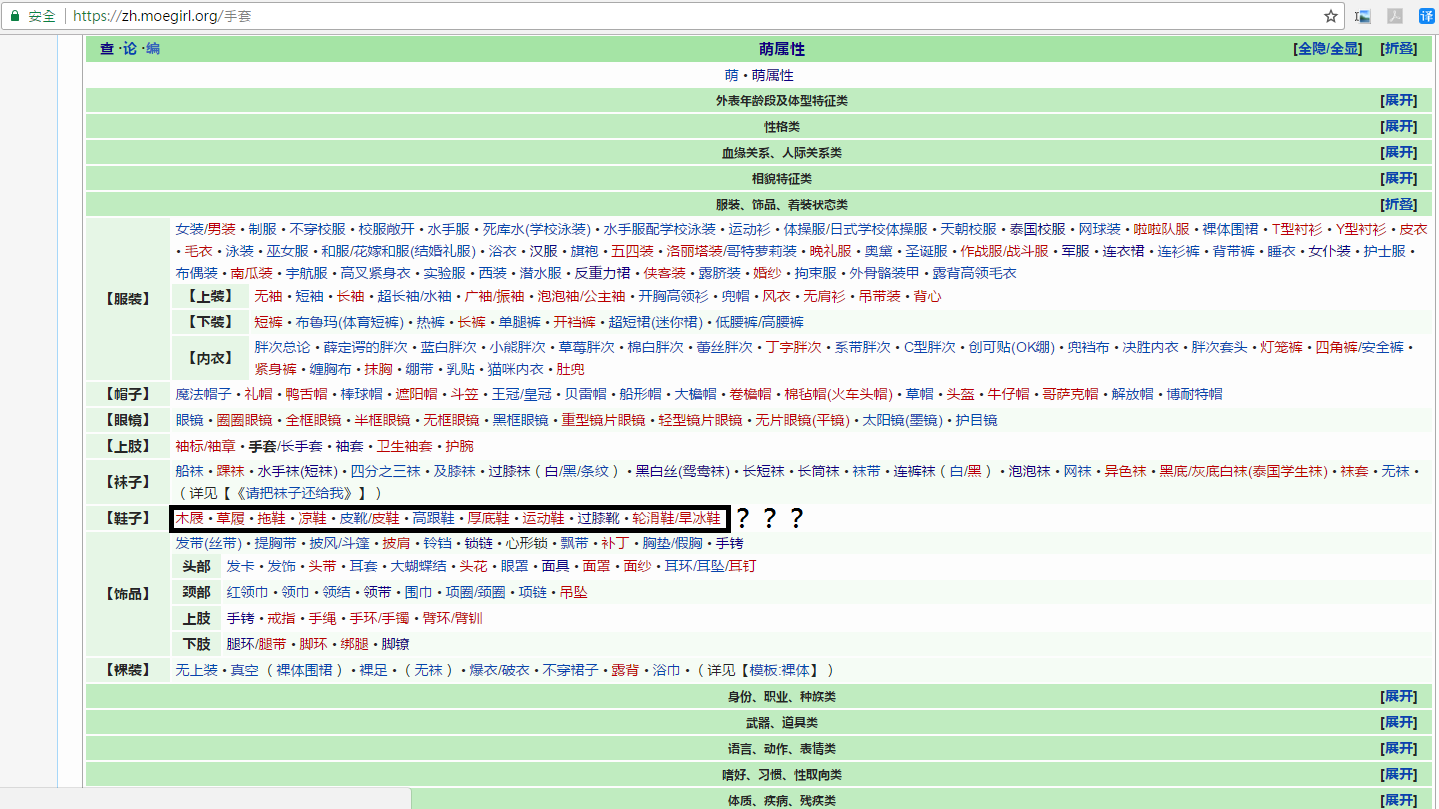Screen dimensions: 1439x809
Task: Click the image capture extension icon
Action: 1363,17
